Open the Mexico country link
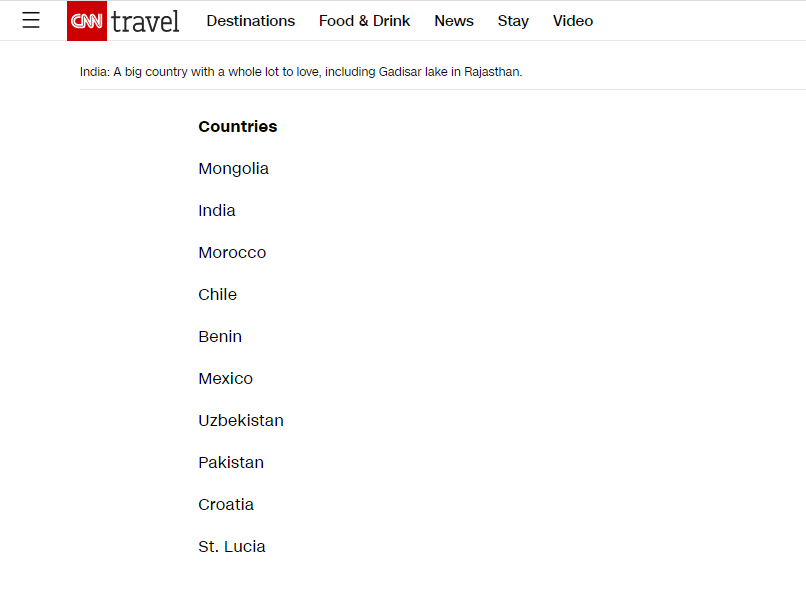Screen dimensions: 806x600 pos(225,379)
